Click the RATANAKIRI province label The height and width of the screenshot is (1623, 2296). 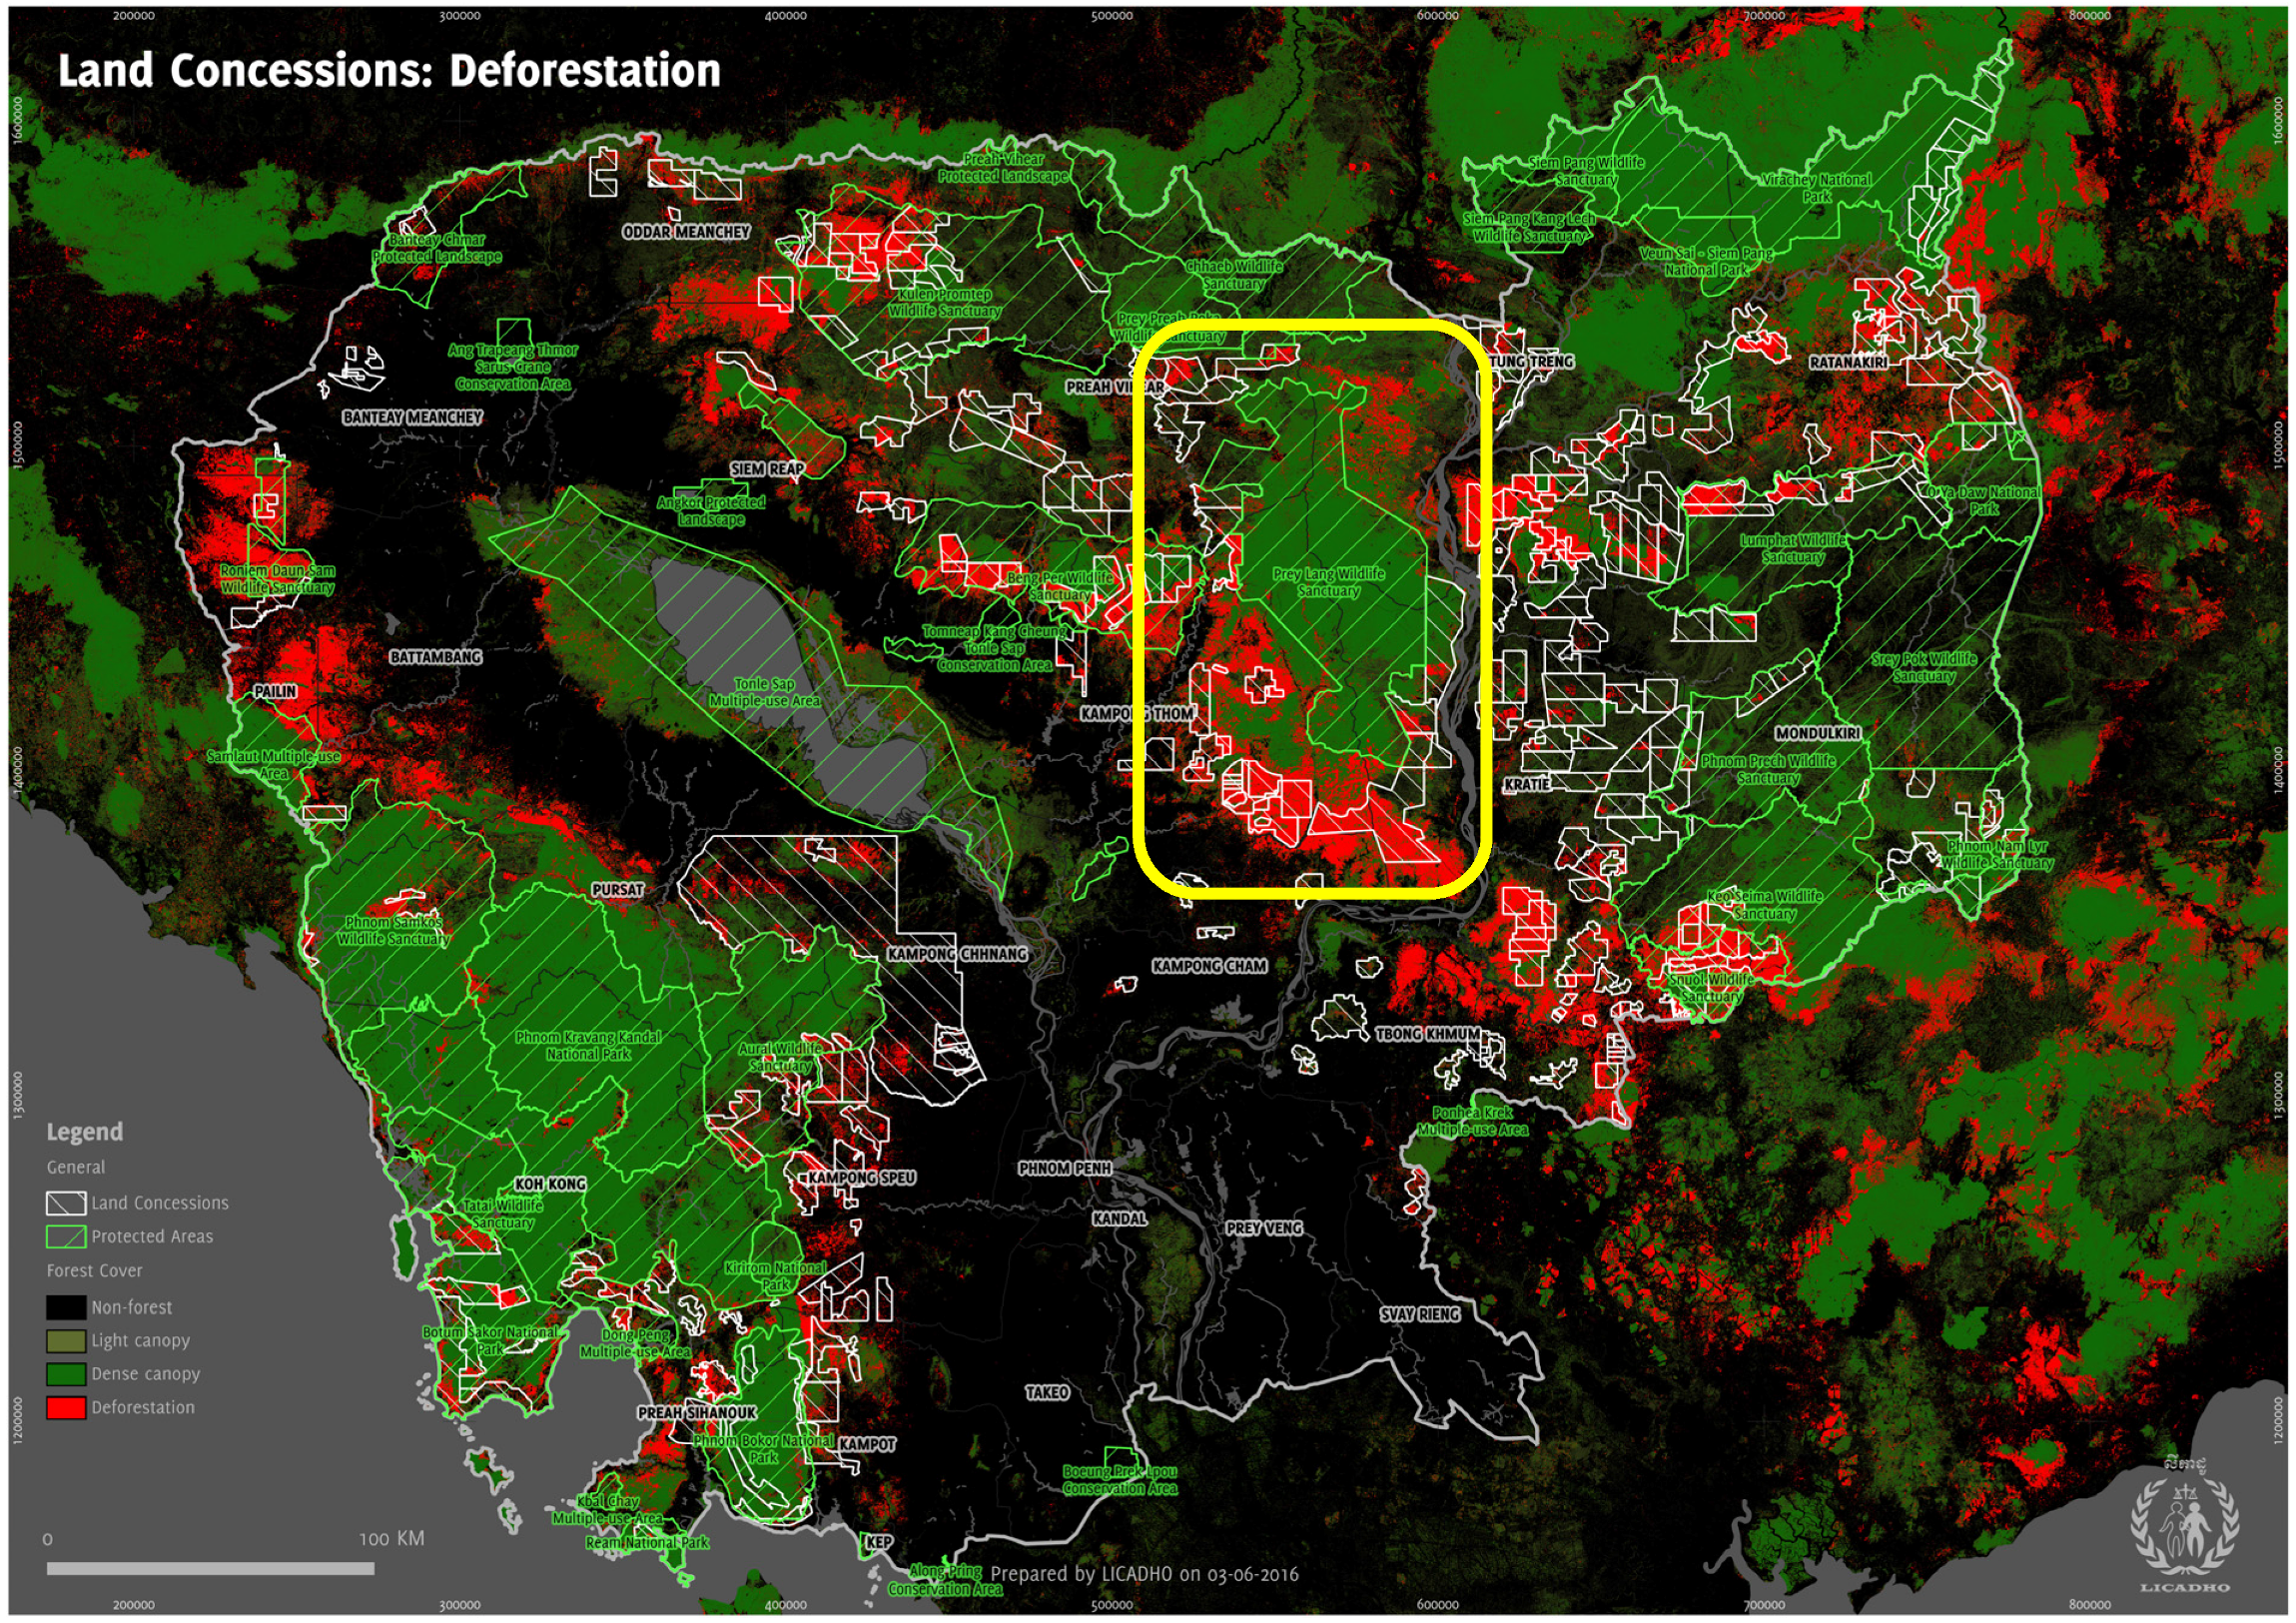(1848, 362)
